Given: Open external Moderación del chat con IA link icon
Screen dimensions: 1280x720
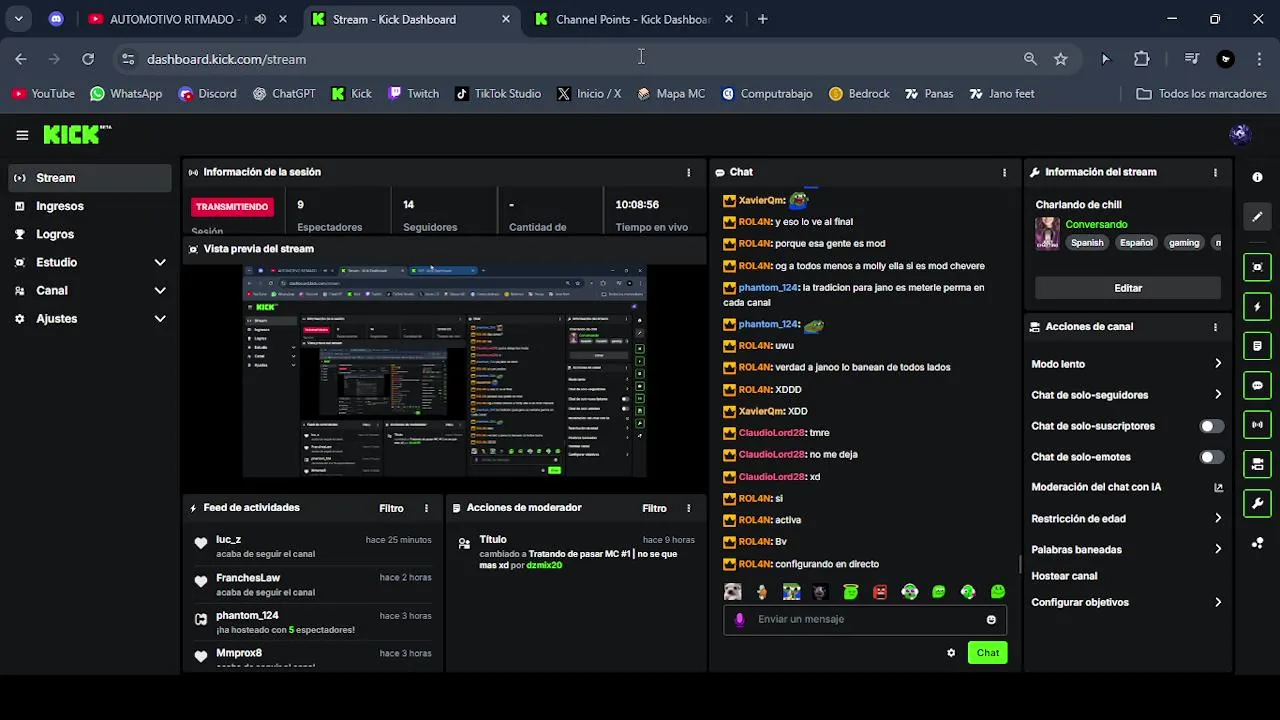Looking at the screenshot, I should tap(1218, 488).
